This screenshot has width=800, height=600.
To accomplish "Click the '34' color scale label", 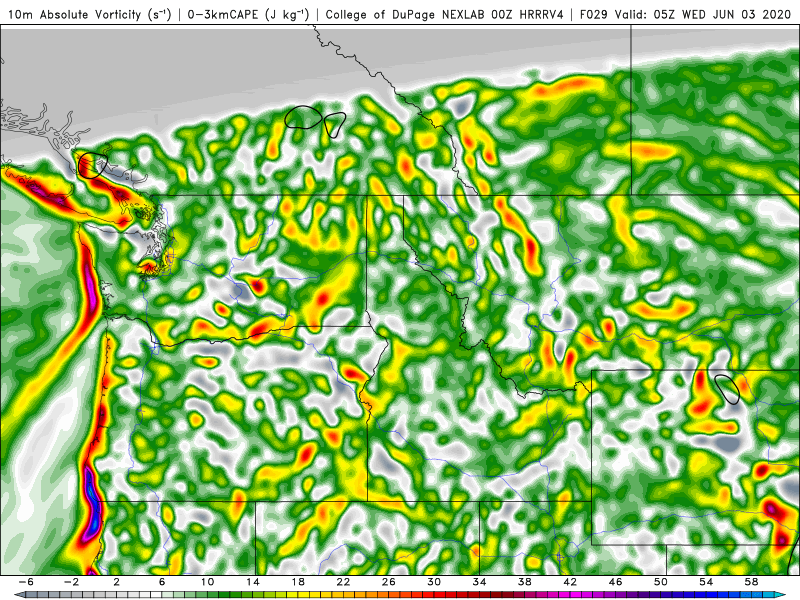I will pos(479,582).
